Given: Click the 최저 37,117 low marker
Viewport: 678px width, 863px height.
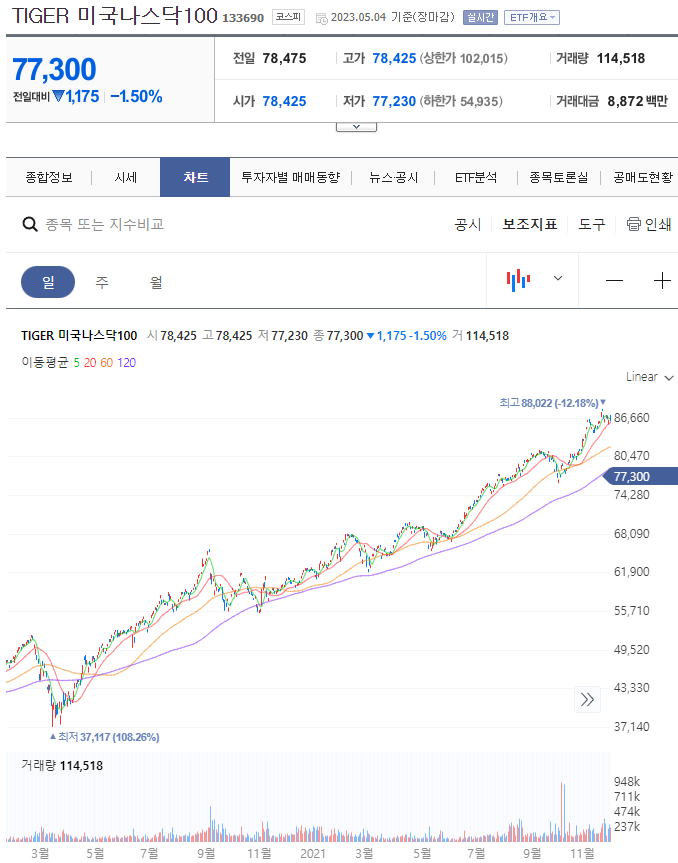Looking at the screenshot, I should coord(105,737).
